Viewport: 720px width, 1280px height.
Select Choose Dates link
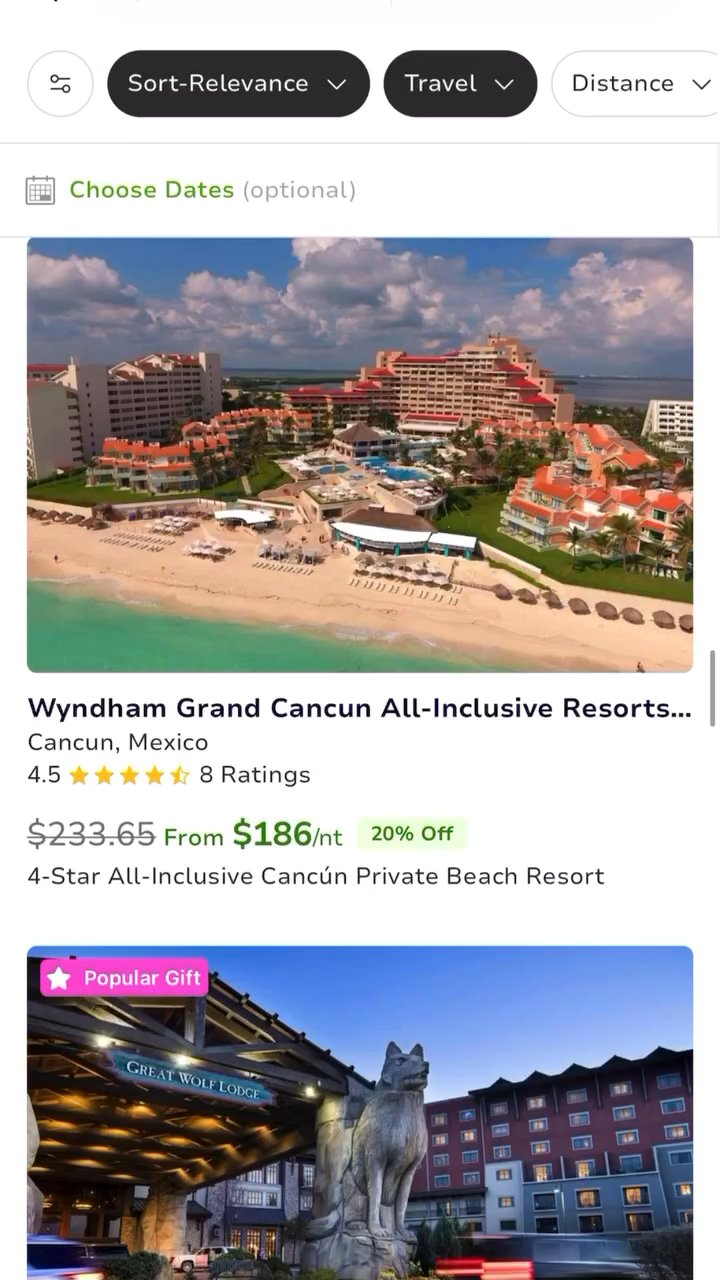[x=152, y=190]
